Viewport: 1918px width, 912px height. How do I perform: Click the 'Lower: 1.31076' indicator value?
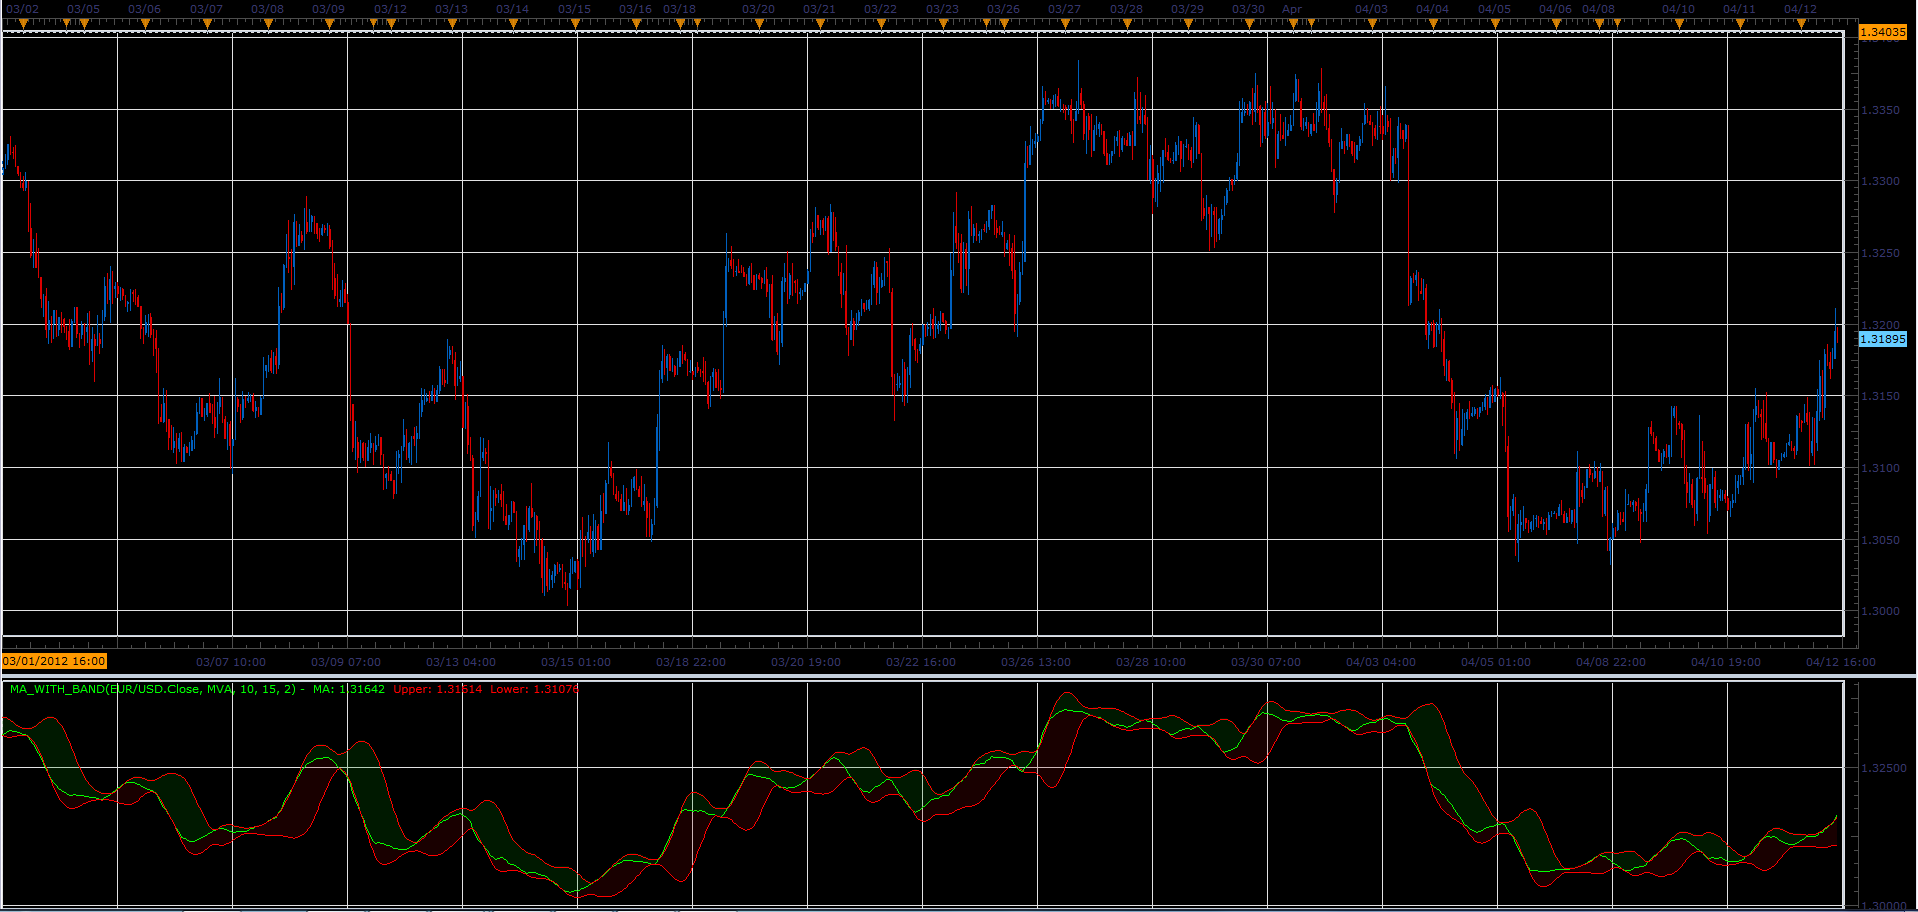click(534, 689)
